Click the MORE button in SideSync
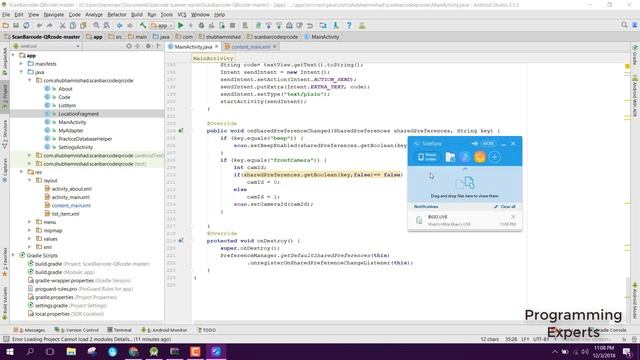640x360 pixels. [488, 144]
